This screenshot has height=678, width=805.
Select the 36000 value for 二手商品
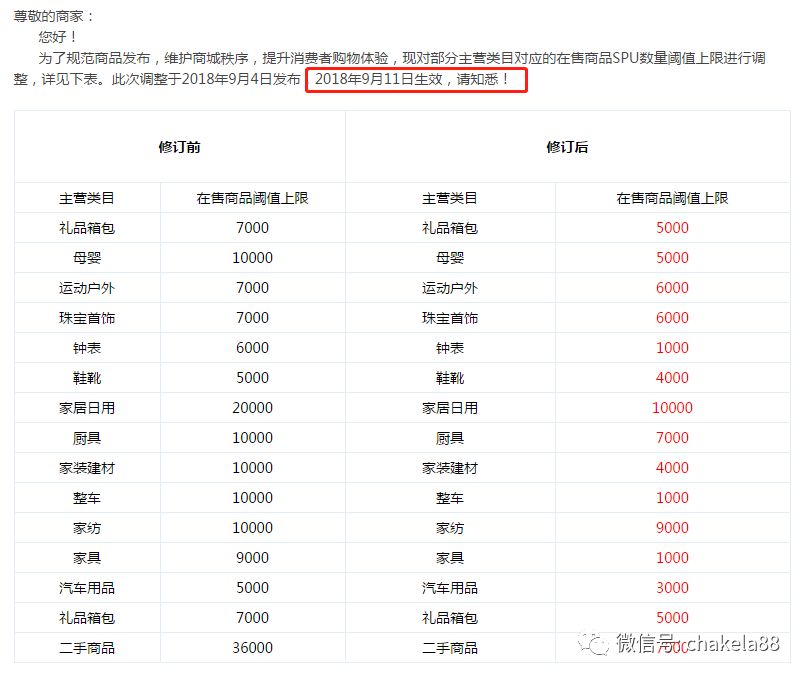pos(252,648)
